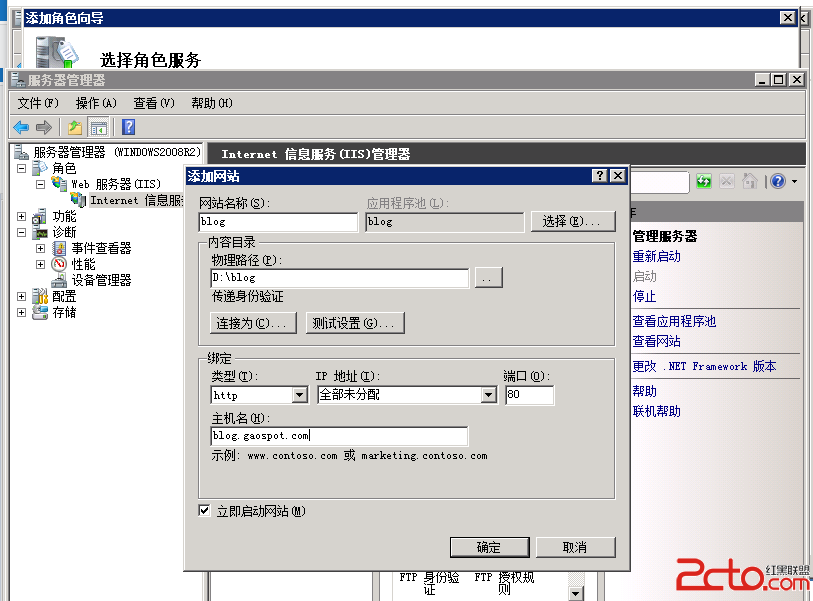Click the IIS Manager address field
The image size is (813, 601).
tap(660, 182)
